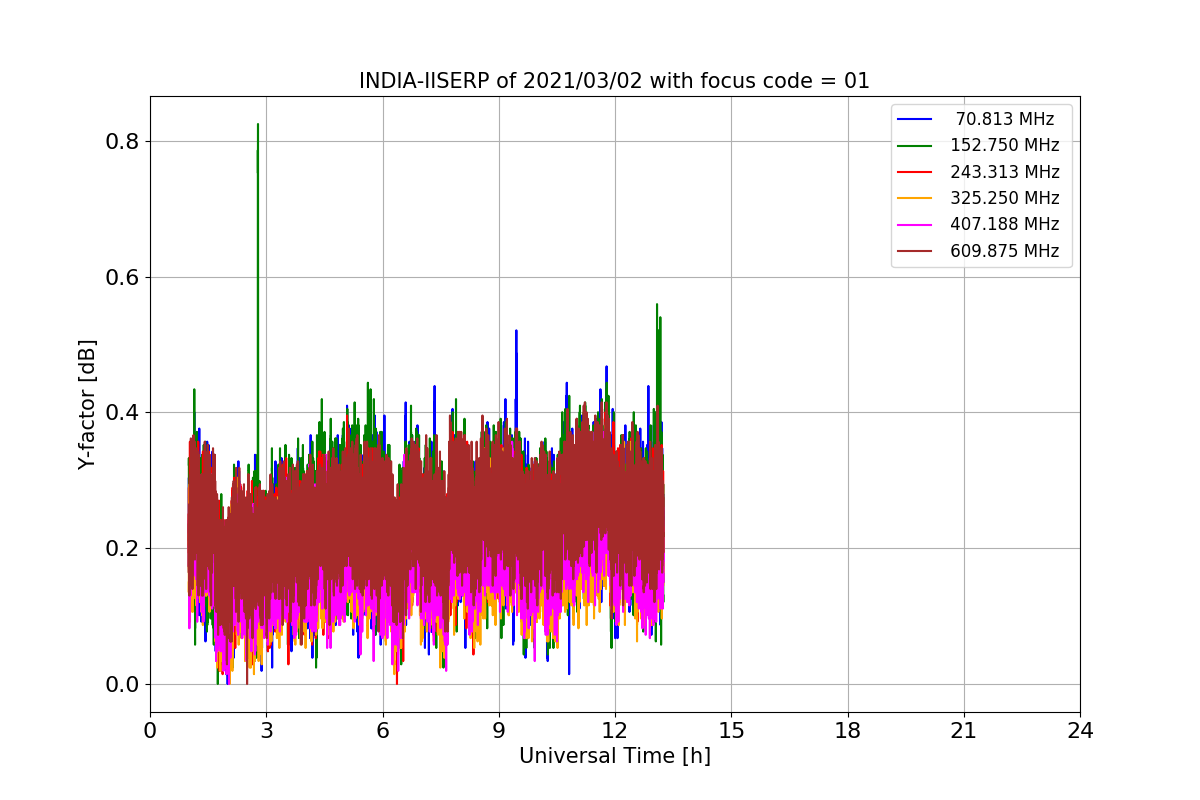Click the 6 x-axis tick label
The height and width of the screenshot is (800, 1200).
click(383, 731)
